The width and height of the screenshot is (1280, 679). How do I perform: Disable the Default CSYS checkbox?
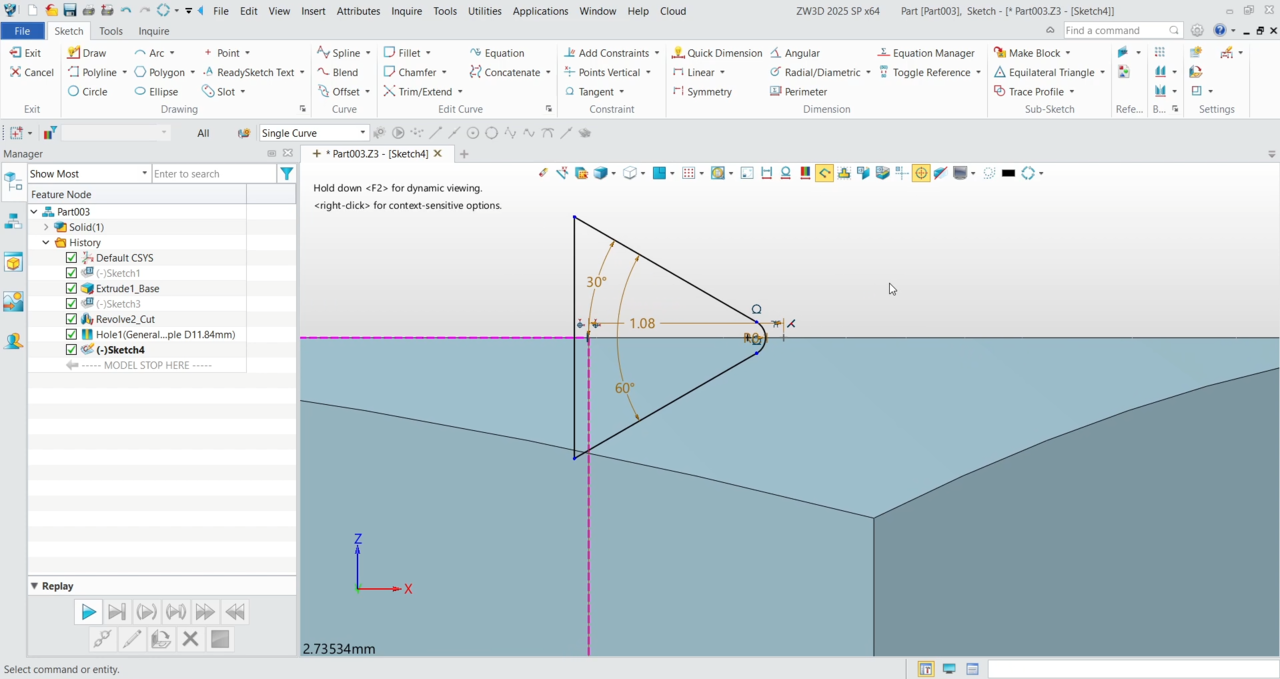pyautogui.click(x=71, y=258)
